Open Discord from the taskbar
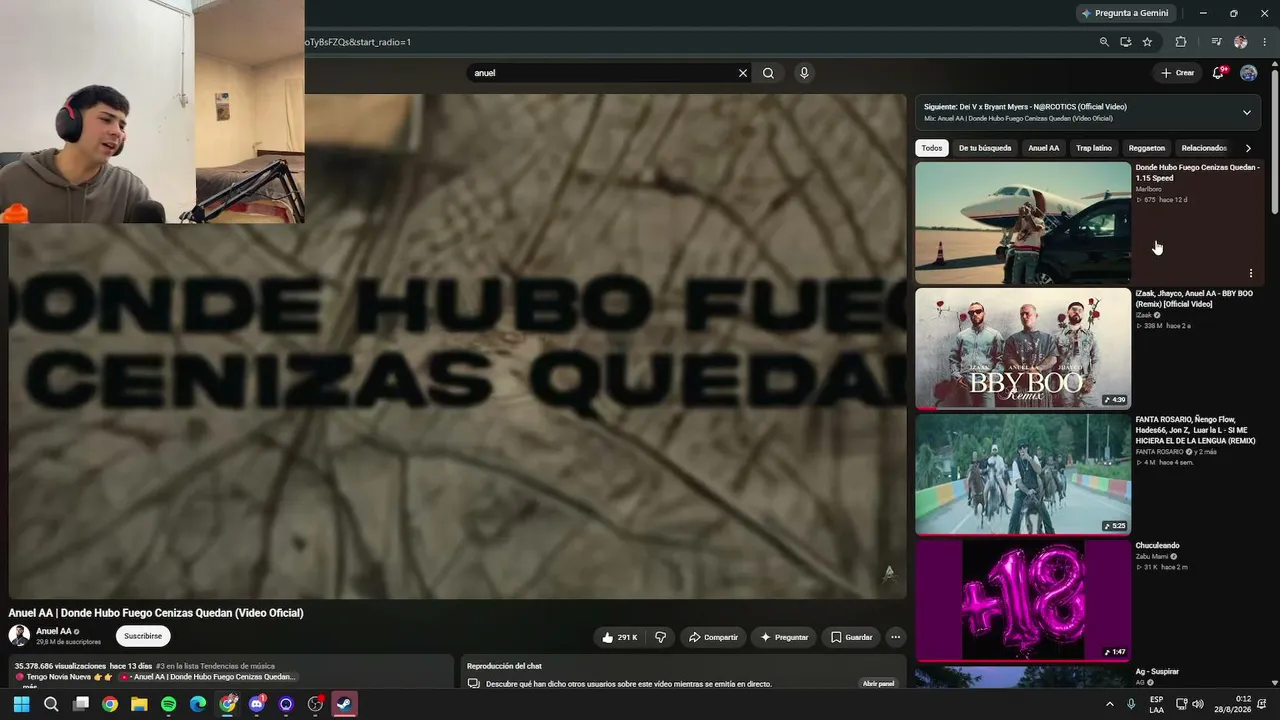The height and width of the screenshot is (720, 1280). click(257, 704)
